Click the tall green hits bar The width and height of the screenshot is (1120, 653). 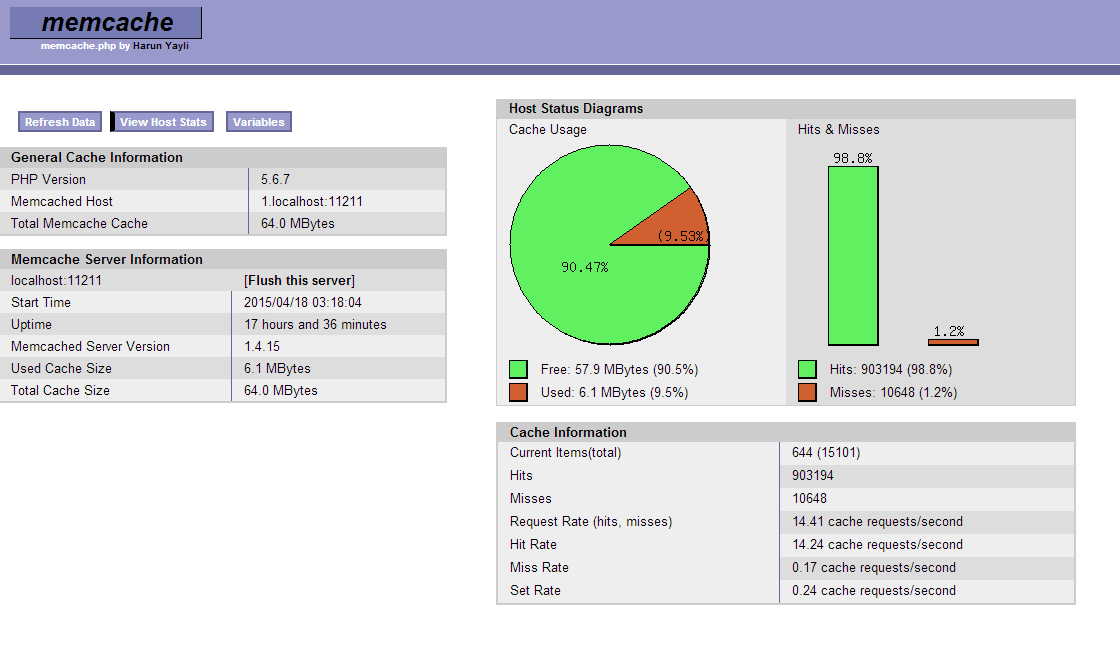(853, 256)
